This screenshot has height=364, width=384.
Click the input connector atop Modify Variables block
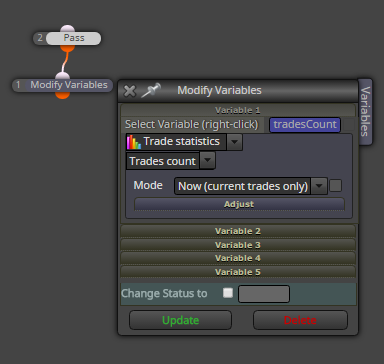62,76
